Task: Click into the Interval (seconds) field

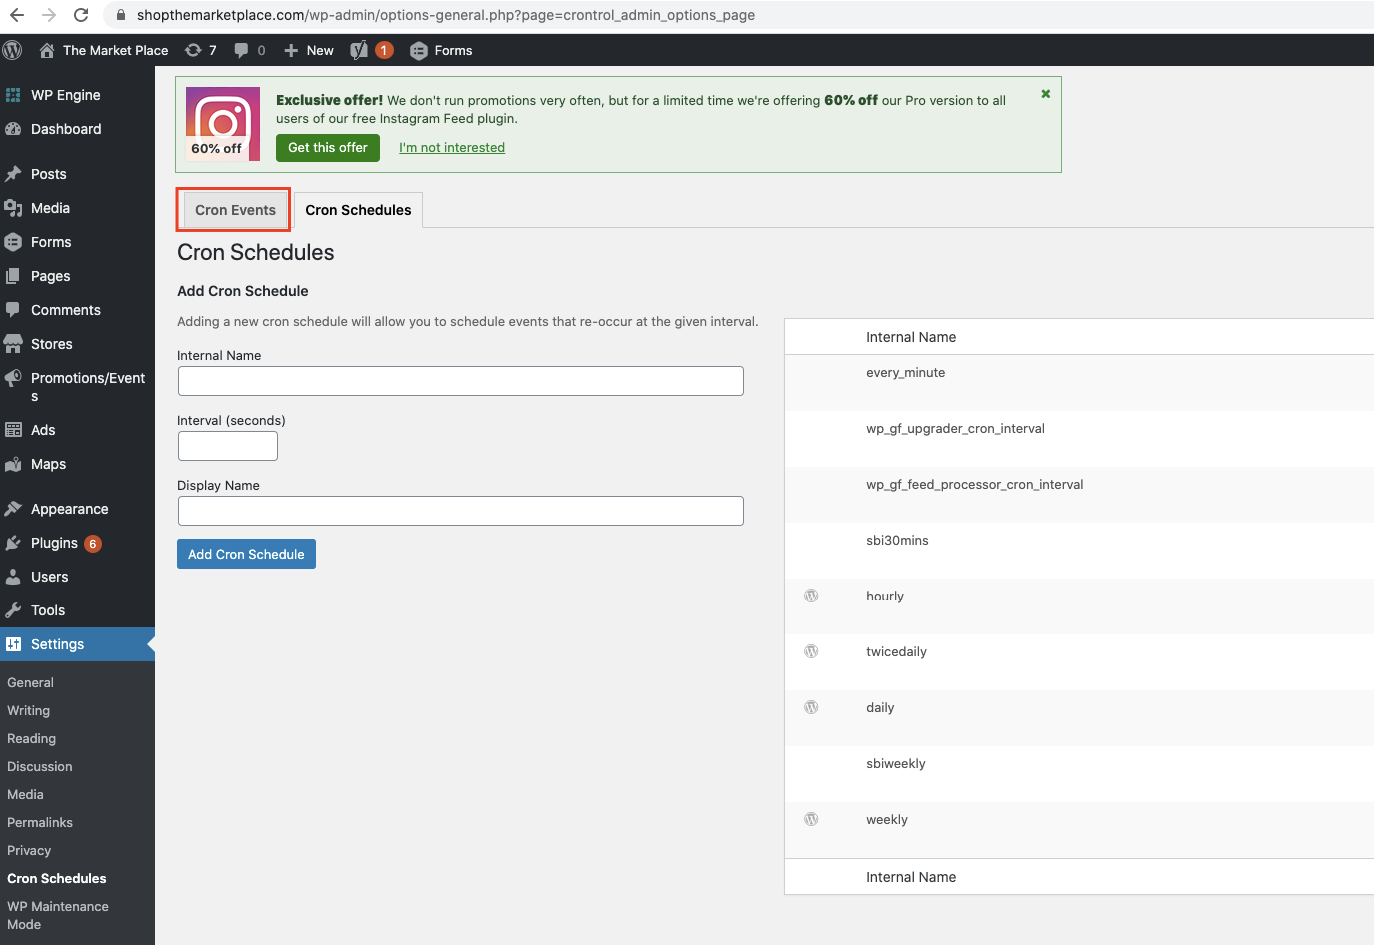Action: [227, 446]
